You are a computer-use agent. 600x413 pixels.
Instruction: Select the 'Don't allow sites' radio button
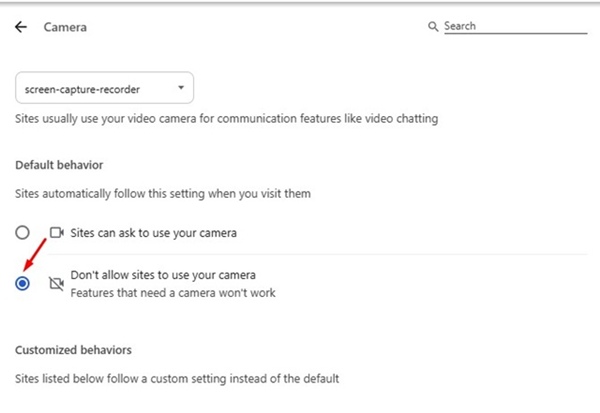click(x=23, y=284)
